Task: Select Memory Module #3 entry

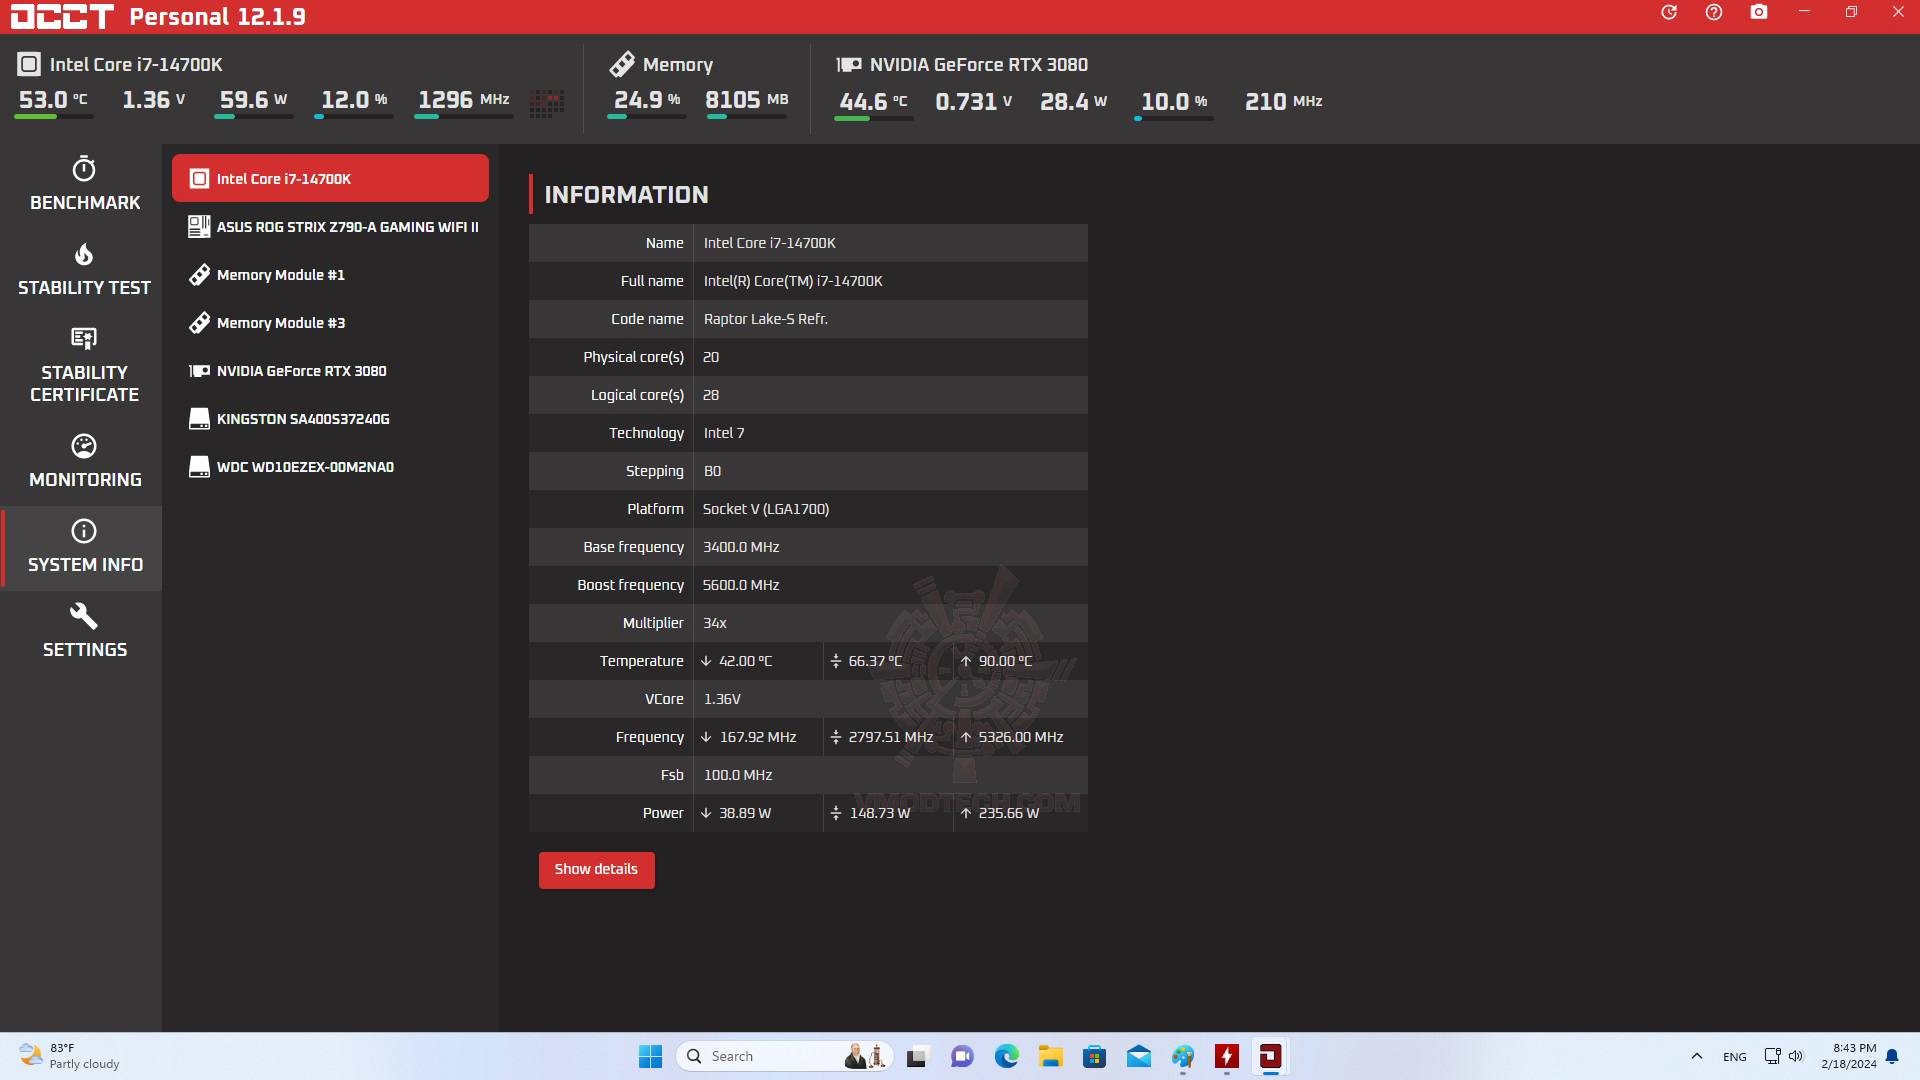Action: point(281,322)
